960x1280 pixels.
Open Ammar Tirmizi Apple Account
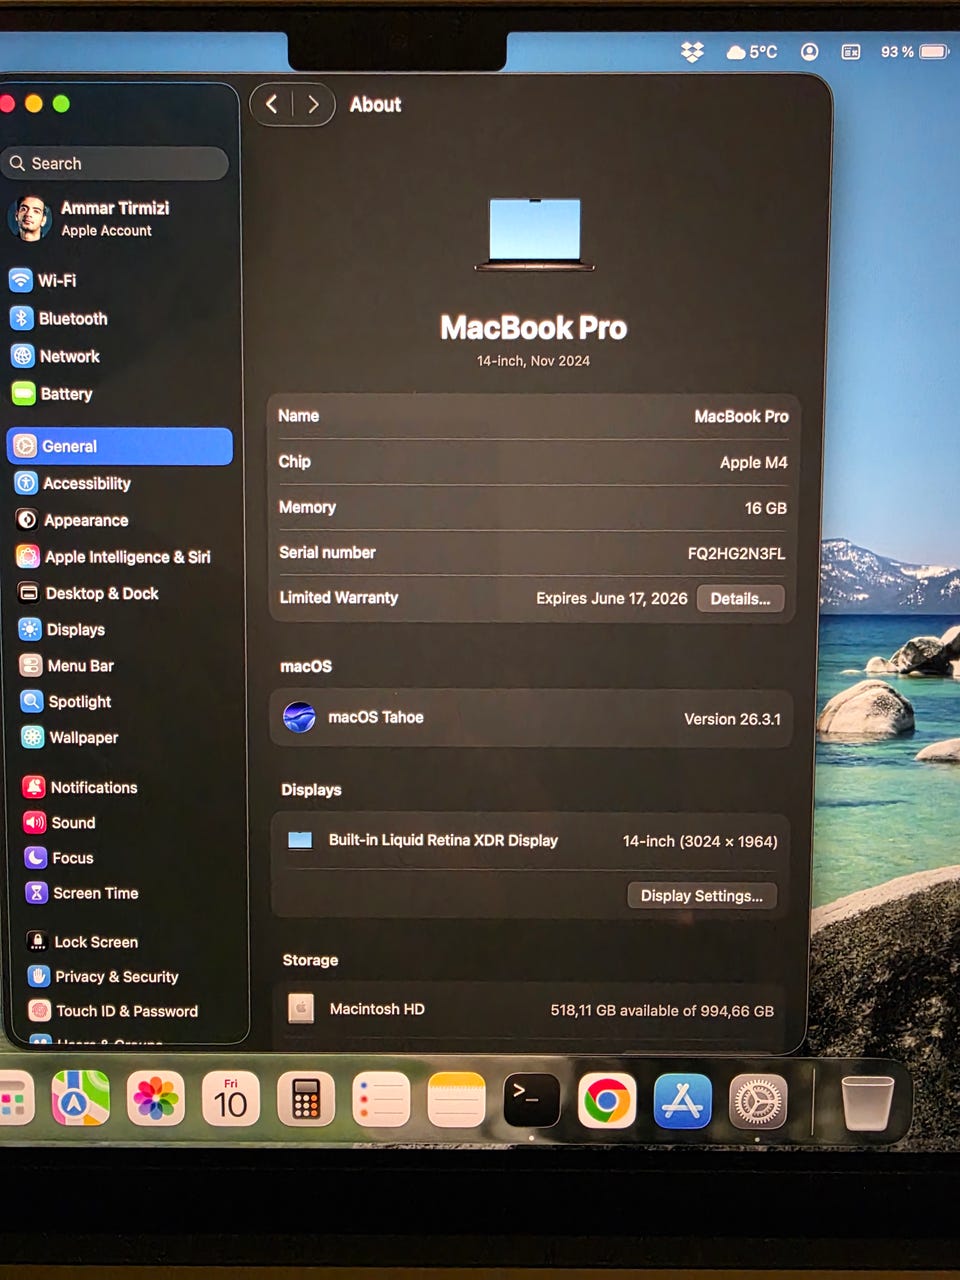[90, 218]
